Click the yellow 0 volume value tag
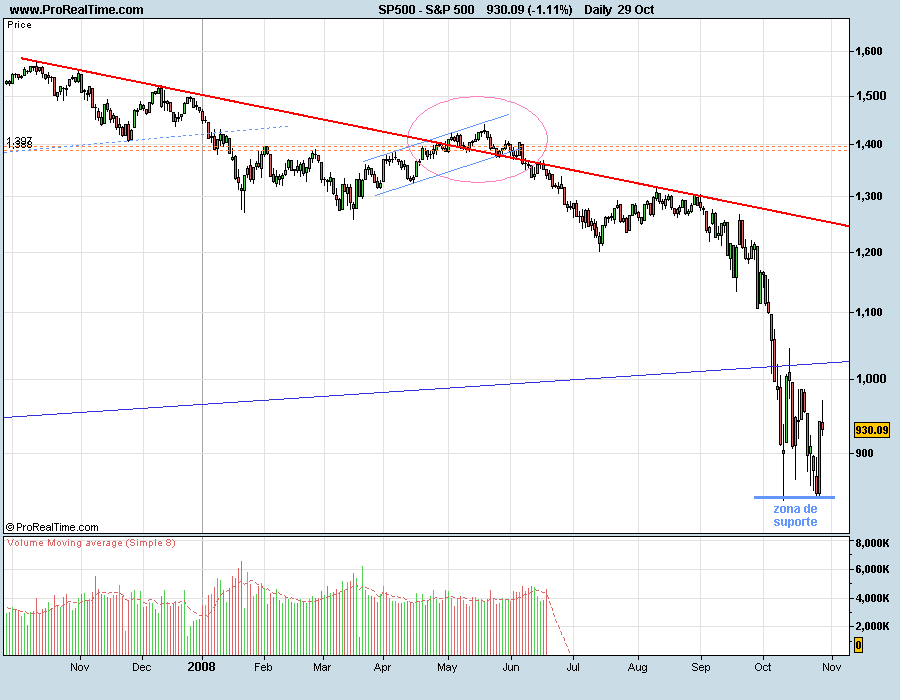900x700 pixels. (859, 645)
